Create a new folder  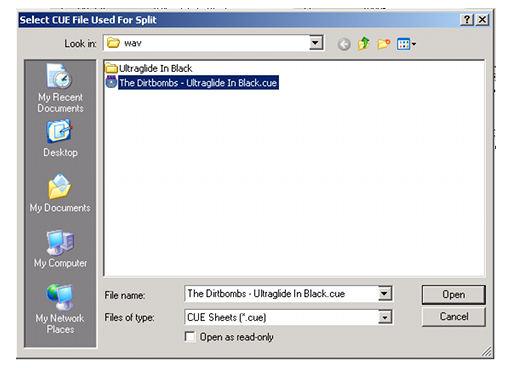[x=383, y=44]
